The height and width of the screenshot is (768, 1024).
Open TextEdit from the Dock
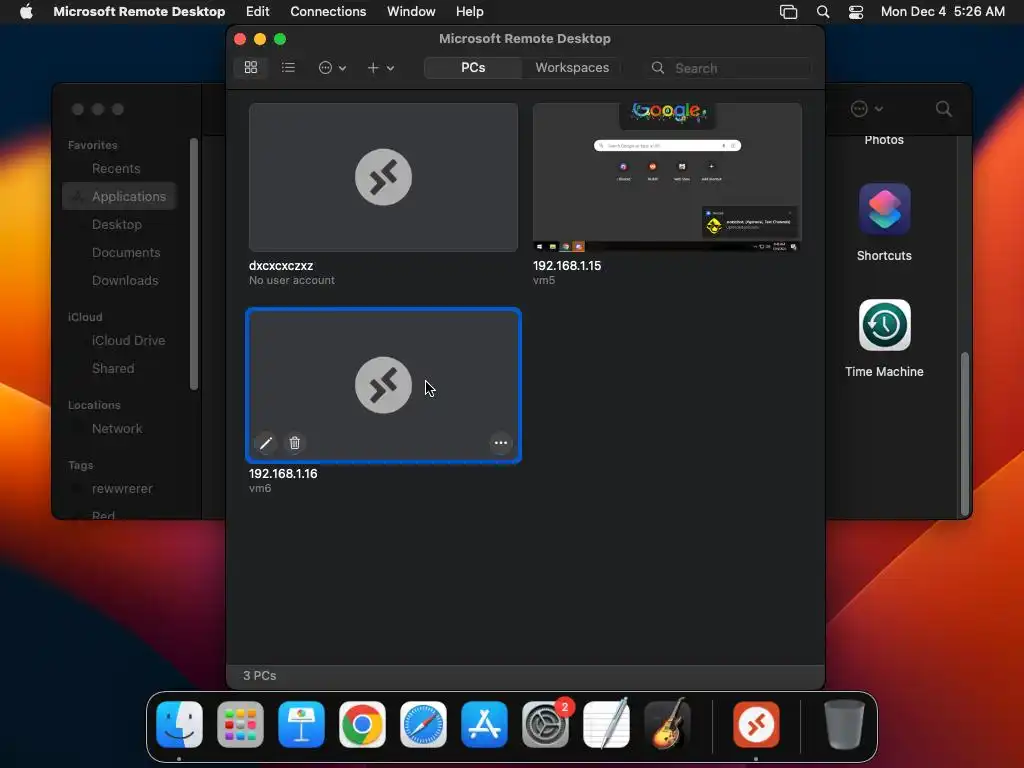(x=606, y=724)
